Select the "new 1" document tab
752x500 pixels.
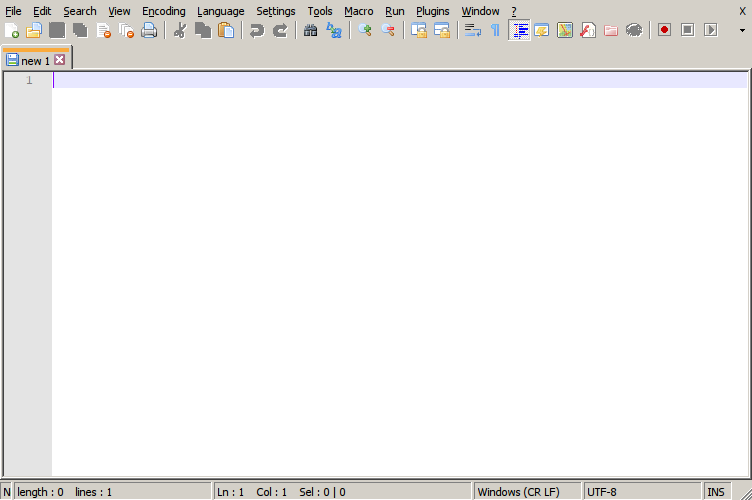pyautogui.click(x=35, y=60)
